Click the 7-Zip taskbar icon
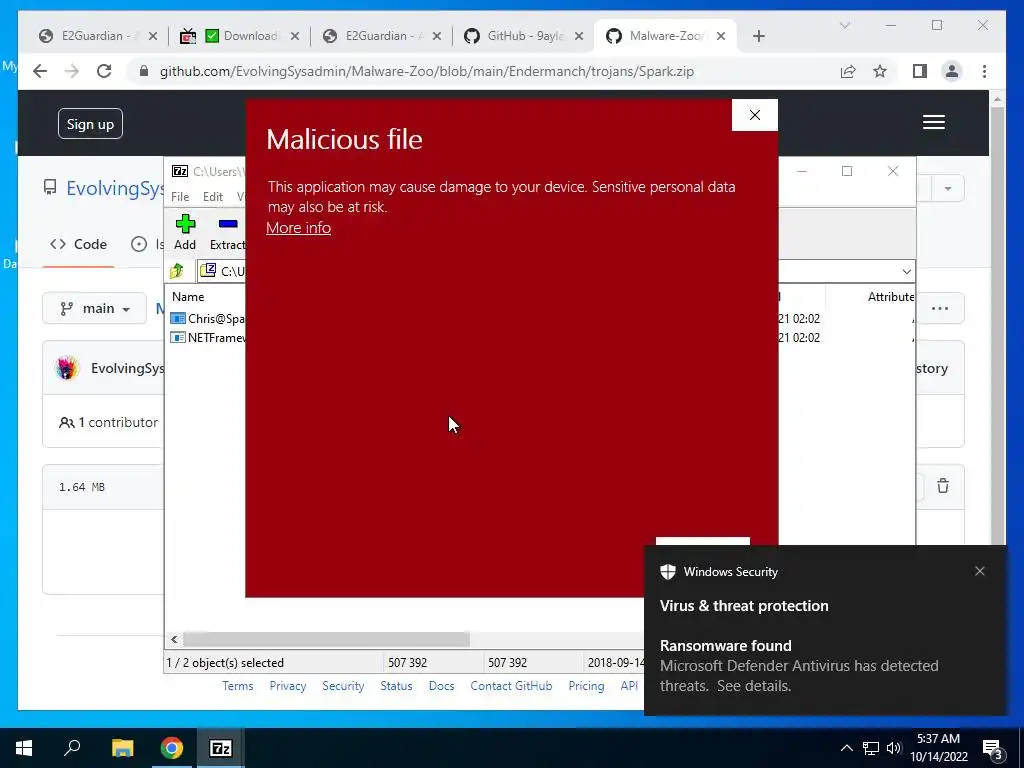Viewport: 1024px width, 768px height. (x=221, y=748)
